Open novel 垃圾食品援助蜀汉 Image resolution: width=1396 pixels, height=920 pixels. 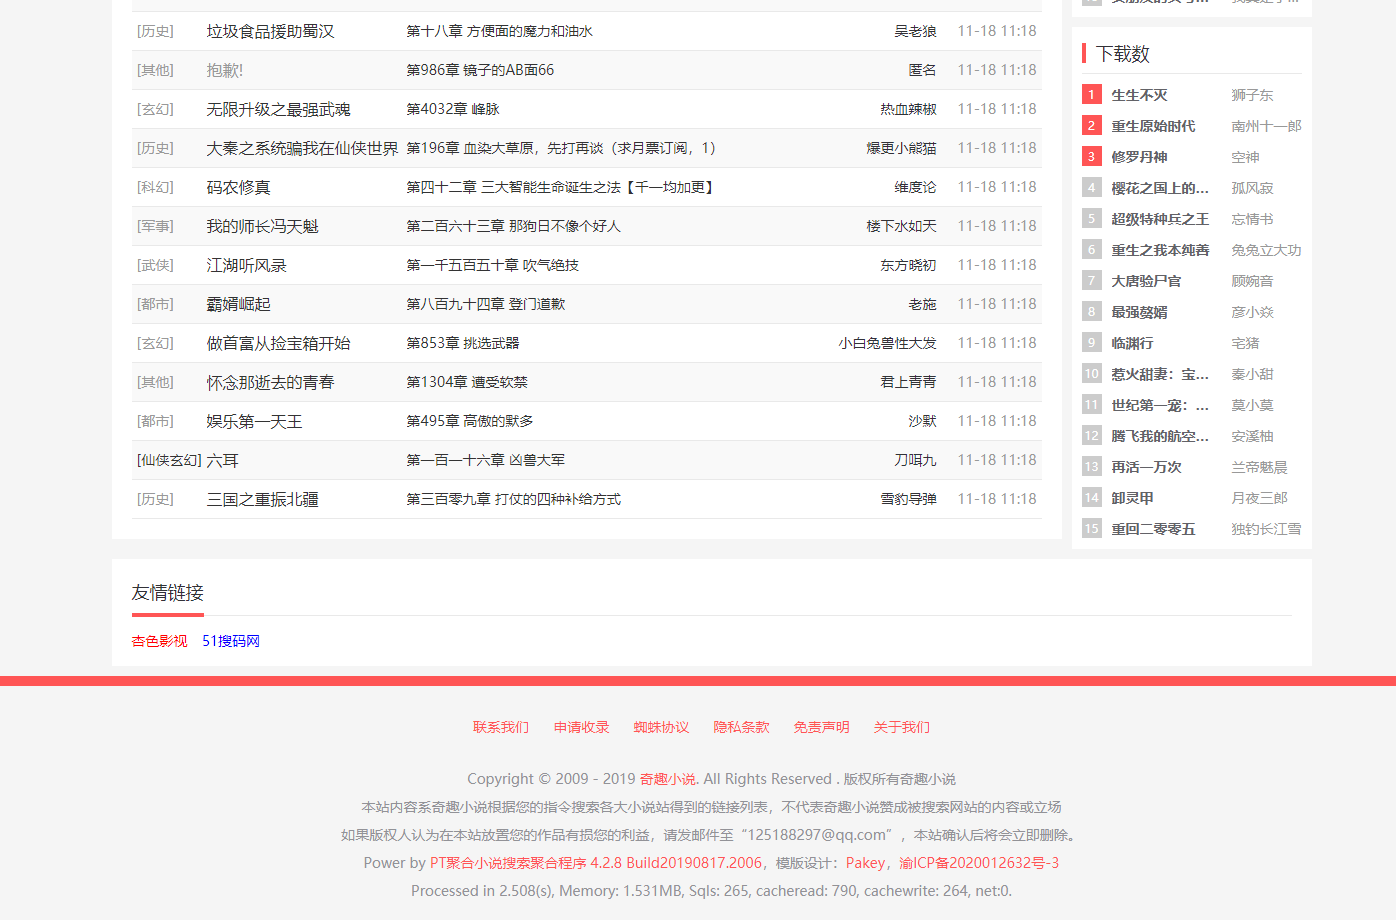coord(270,32)
